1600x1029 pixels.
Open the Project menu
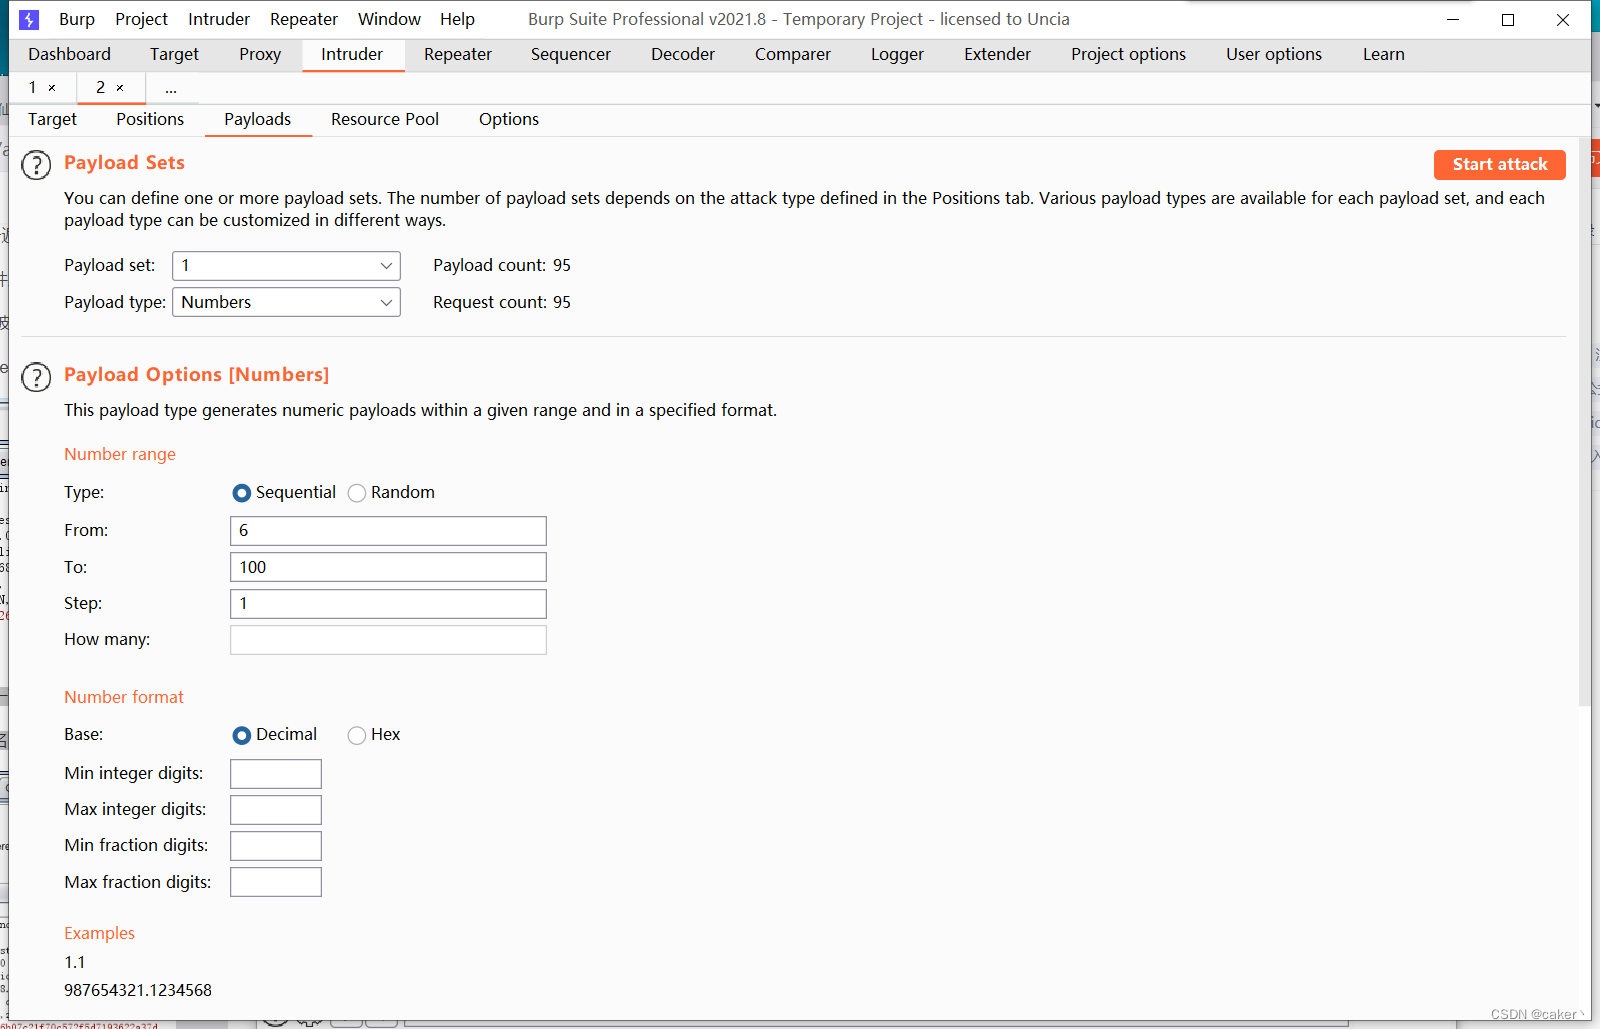pyautogui.click(x=141, y=19)
